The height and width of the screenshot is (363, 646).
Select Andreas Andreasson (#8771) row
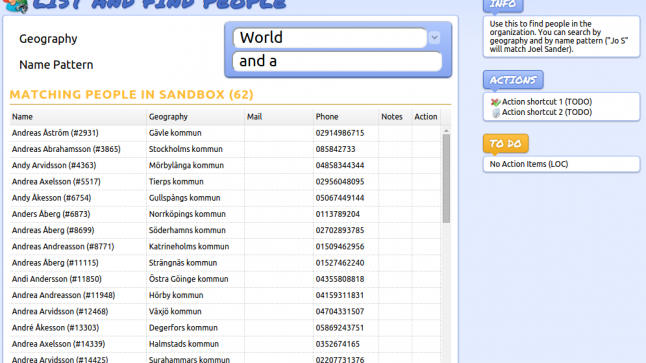(225, 247)
